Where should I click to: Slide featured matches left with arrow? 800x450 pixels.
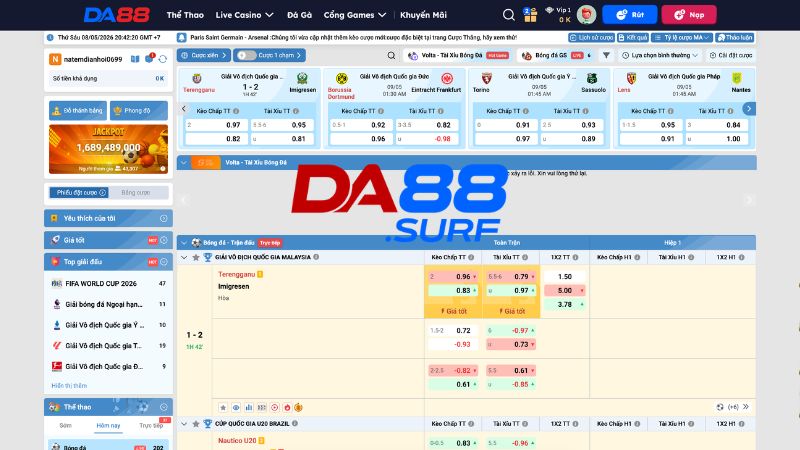(184, 109)
